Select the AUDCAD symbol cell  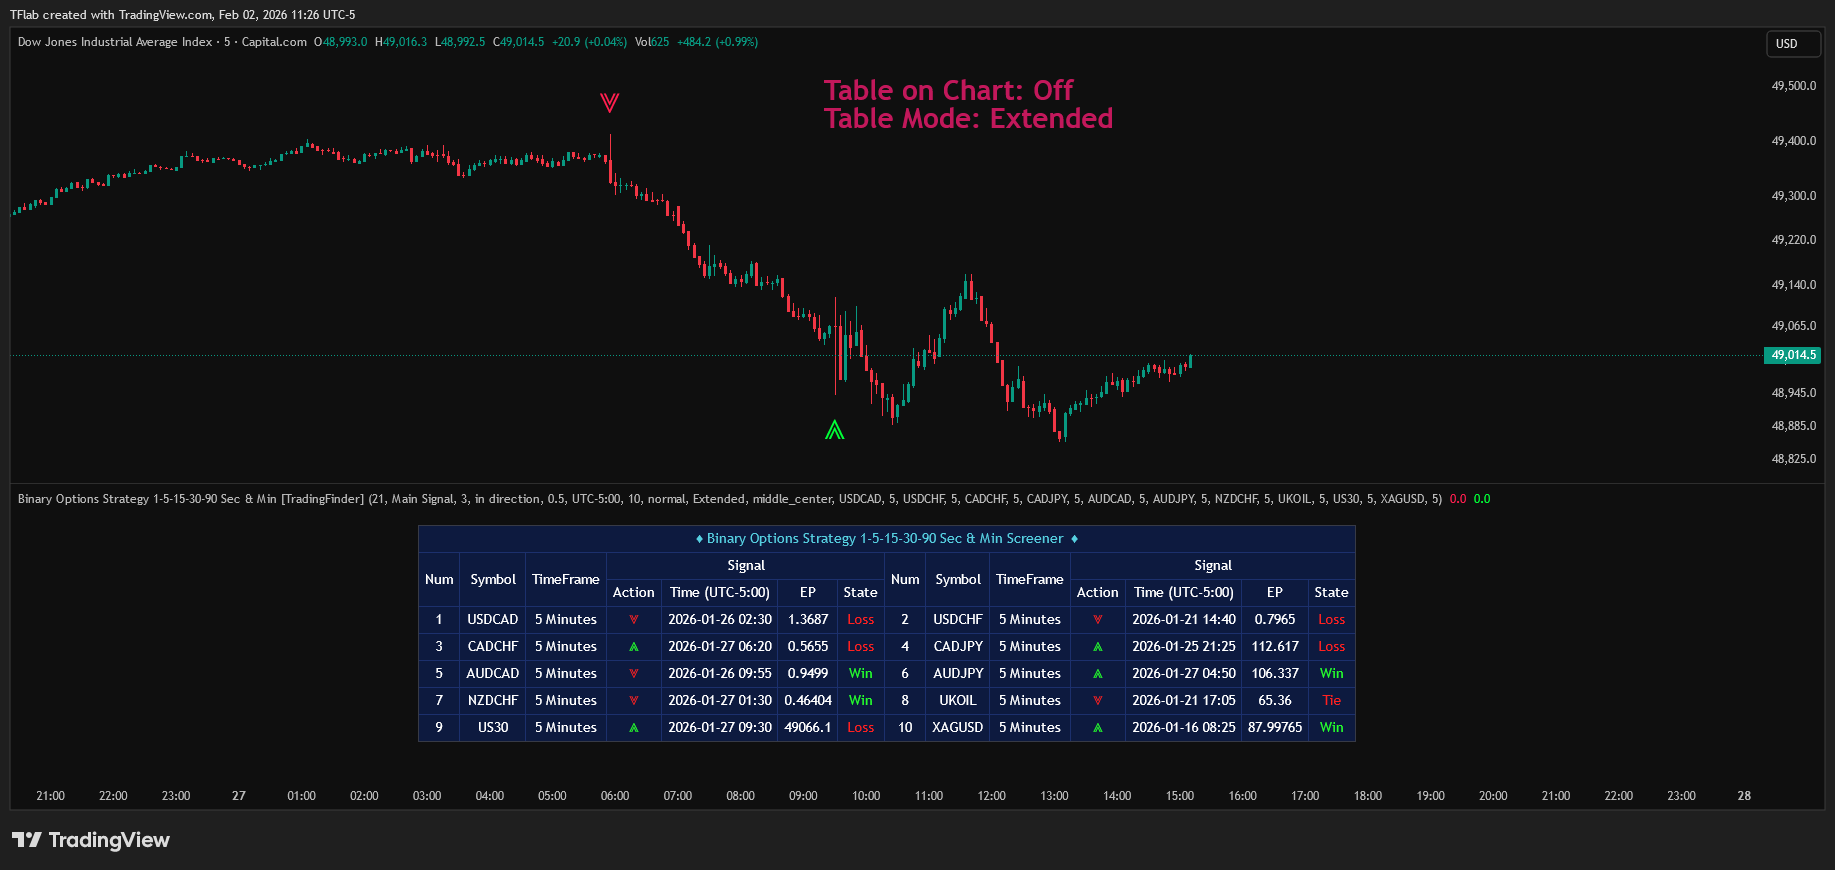[493, 674]
